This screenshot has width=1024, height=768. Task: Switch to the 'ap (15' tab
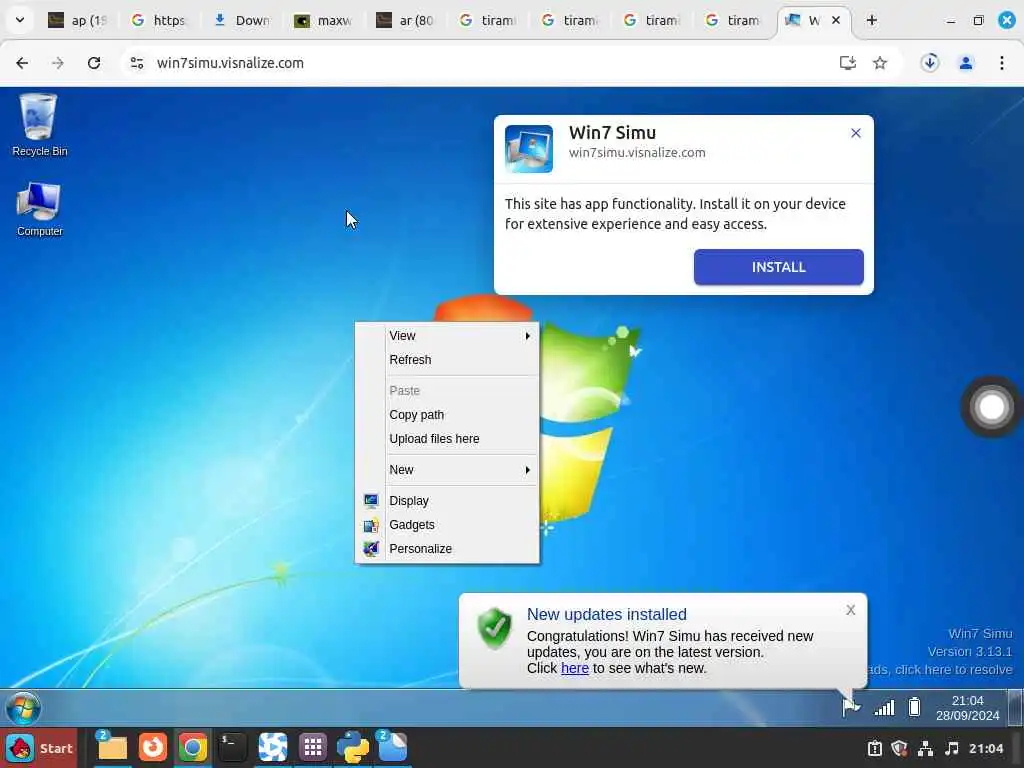coord(78,20)
